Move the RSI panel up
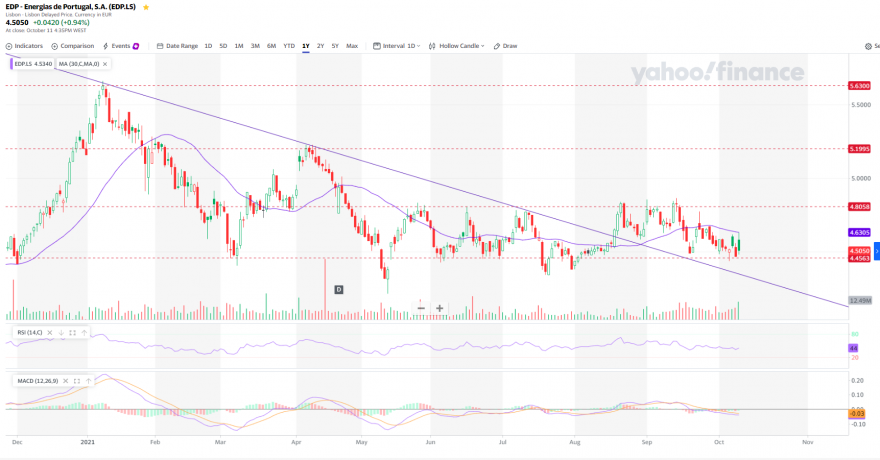Viewport: 880px width, 460px height. [x=84, y=333]
